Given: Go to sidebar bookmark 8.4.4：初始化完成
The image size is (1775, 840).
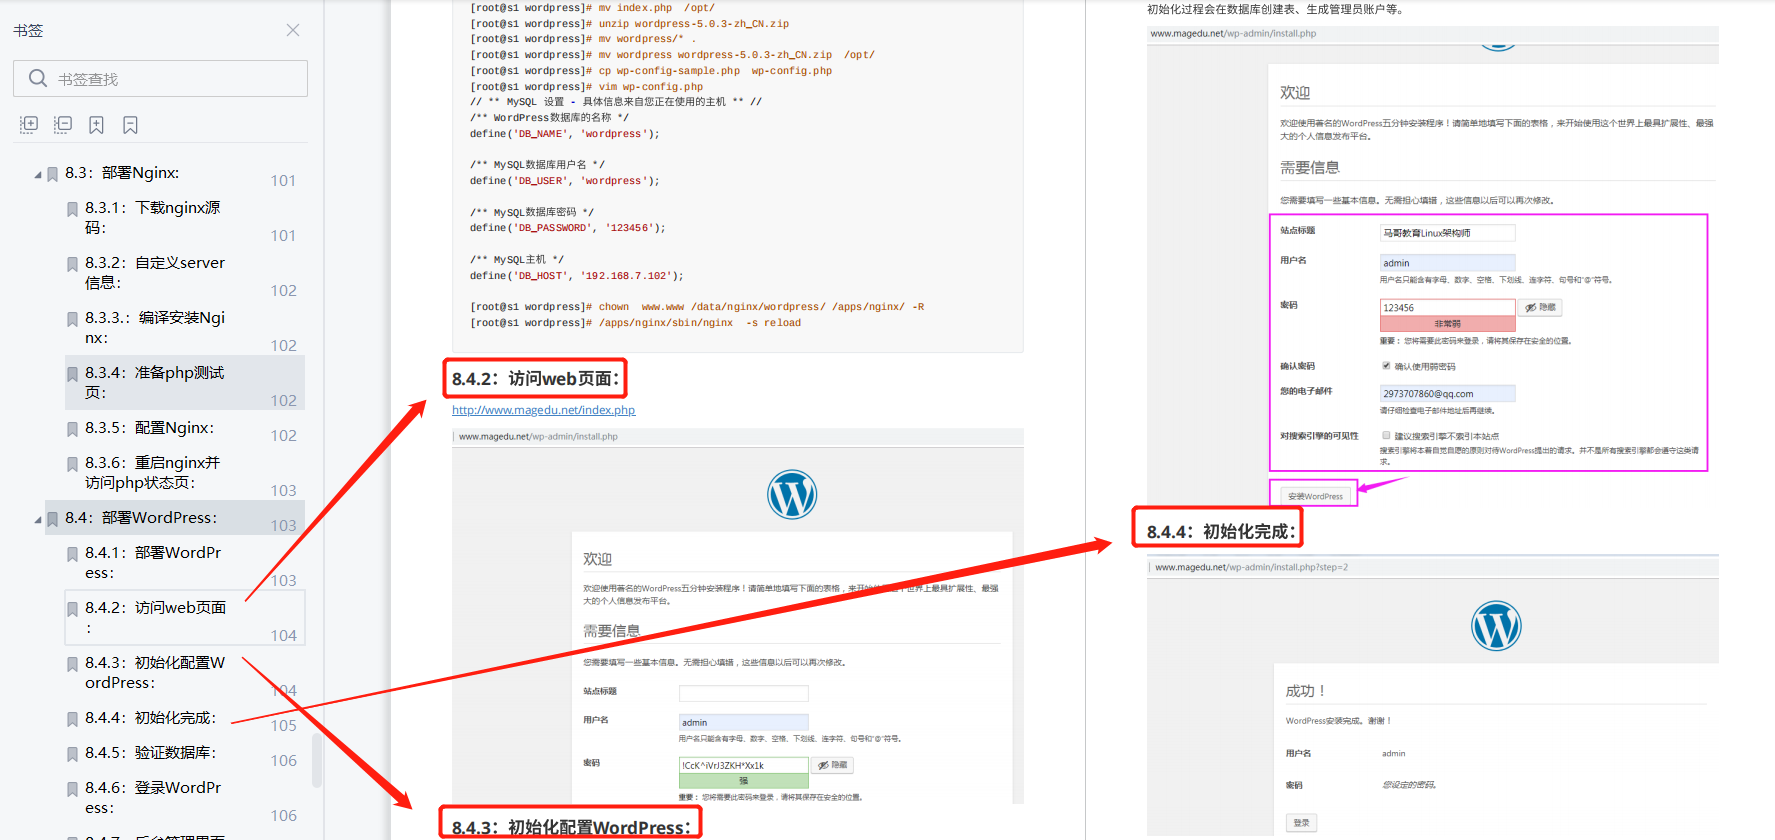Looking at the screenshot, I should 150,718.
